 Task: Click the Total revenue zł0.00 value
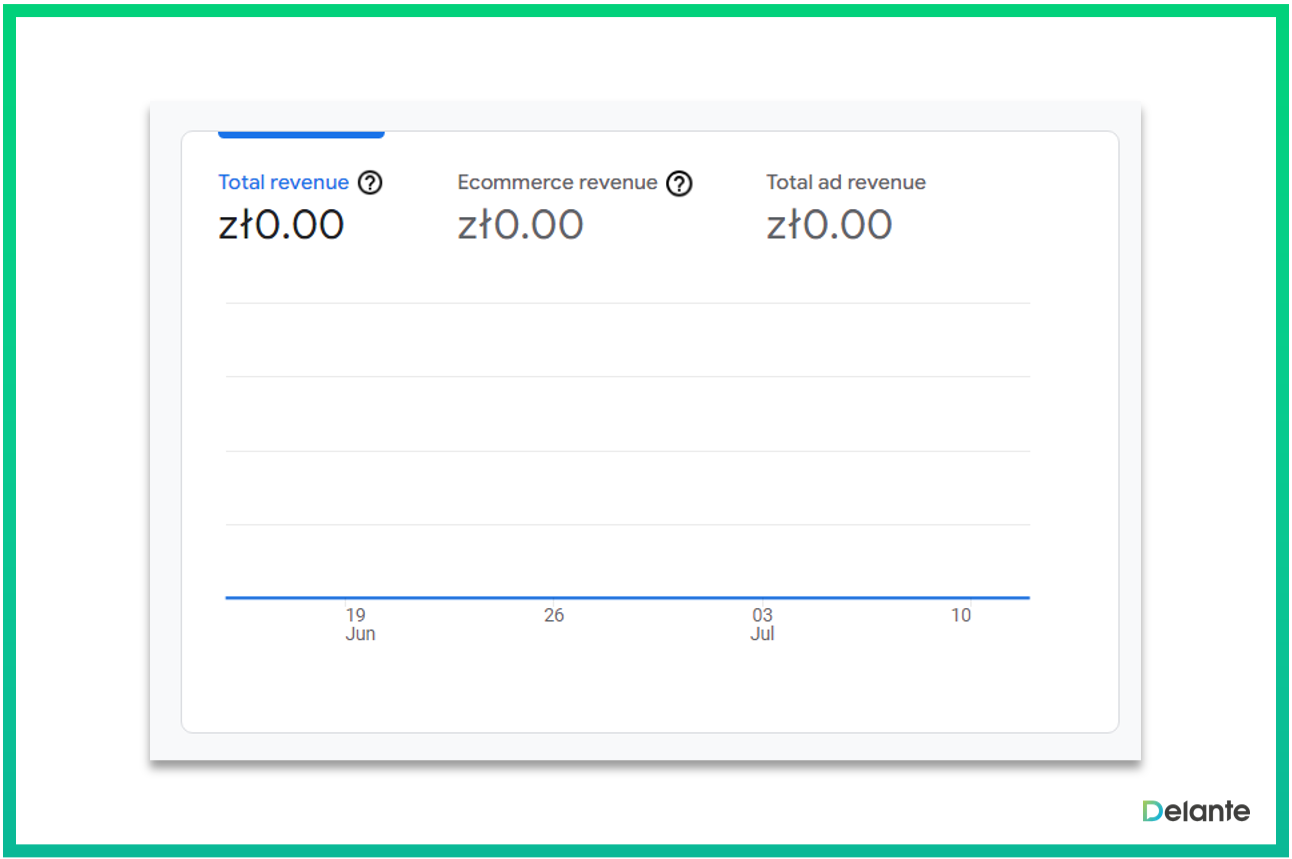coord(281,225)
